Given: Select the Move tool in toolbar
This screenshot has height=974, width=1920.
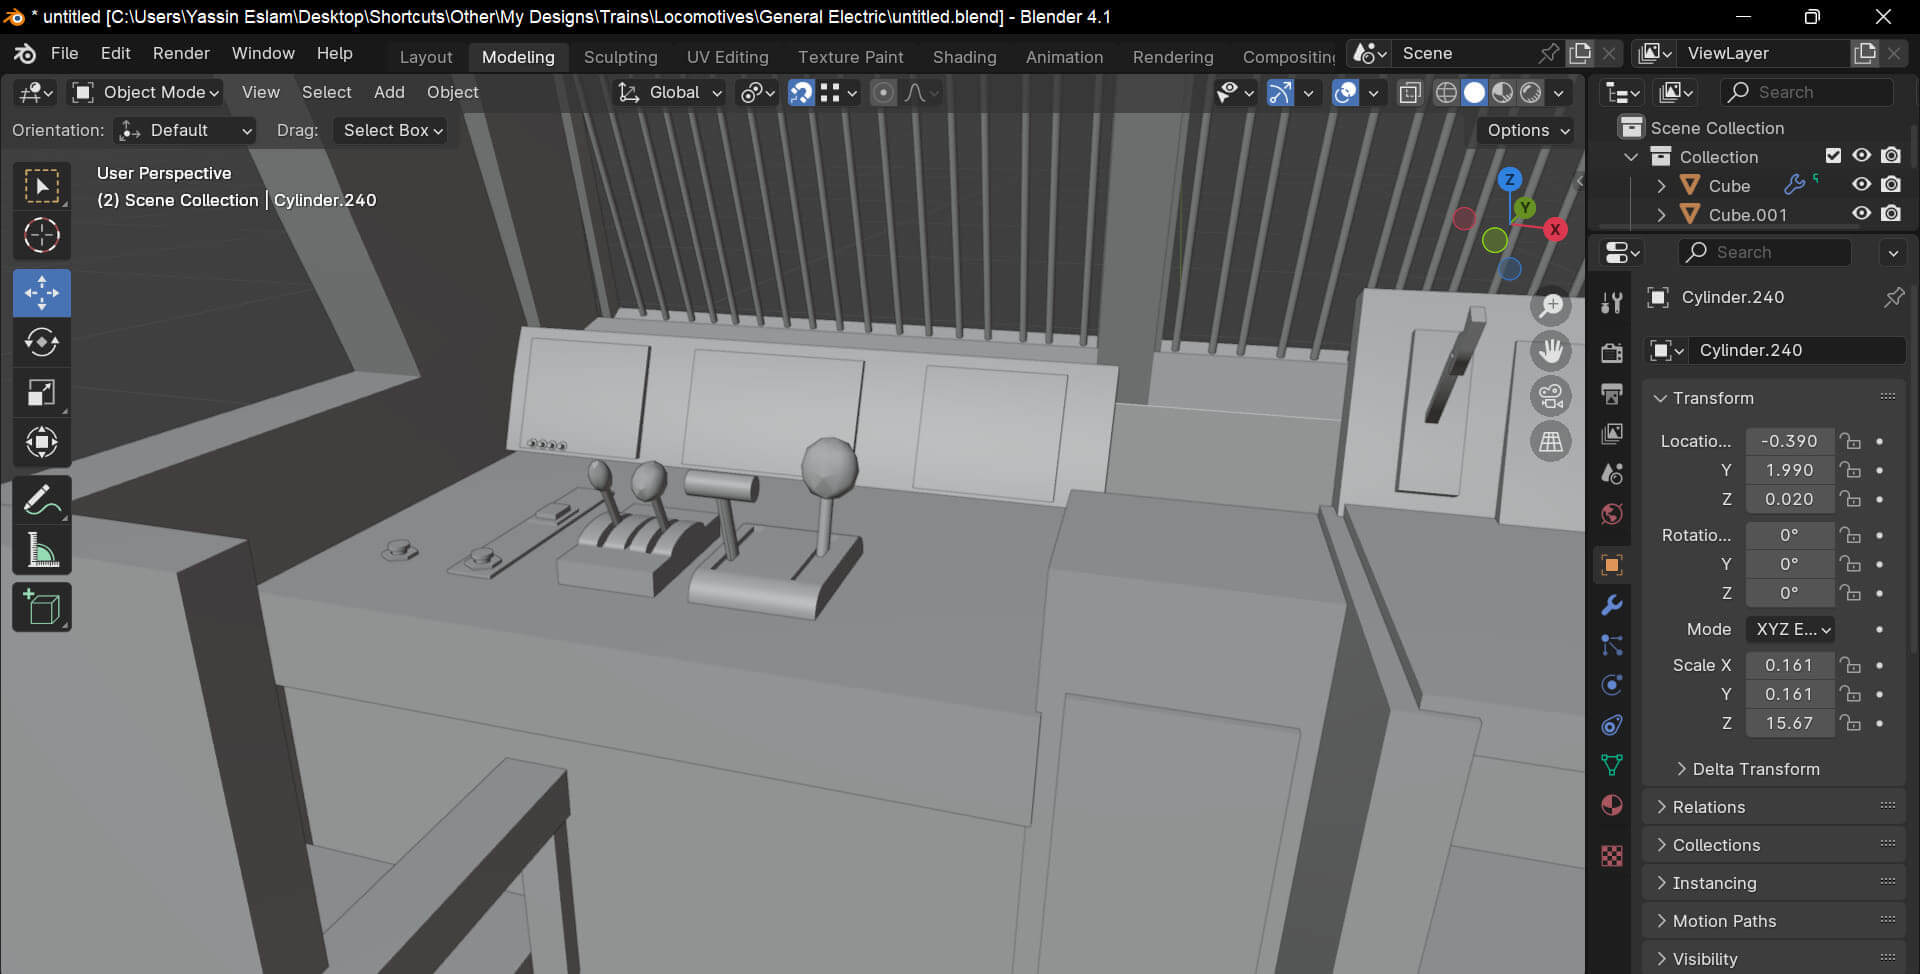Looking at the screenshot, I should click(x=41, y=293).
